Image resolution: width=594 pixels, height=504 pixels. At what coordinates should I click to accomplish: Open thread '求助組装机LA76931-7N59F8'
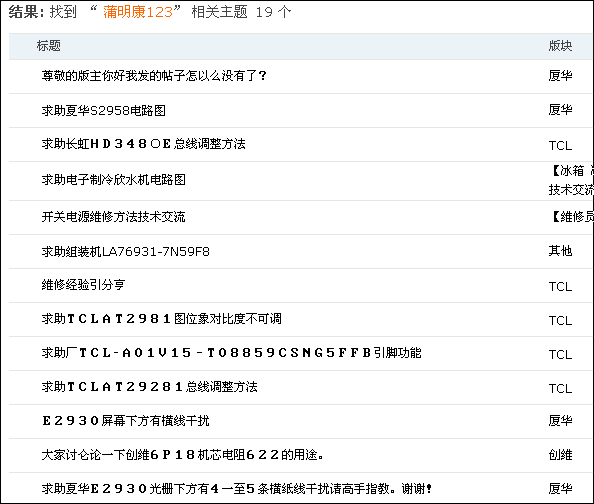126,251
